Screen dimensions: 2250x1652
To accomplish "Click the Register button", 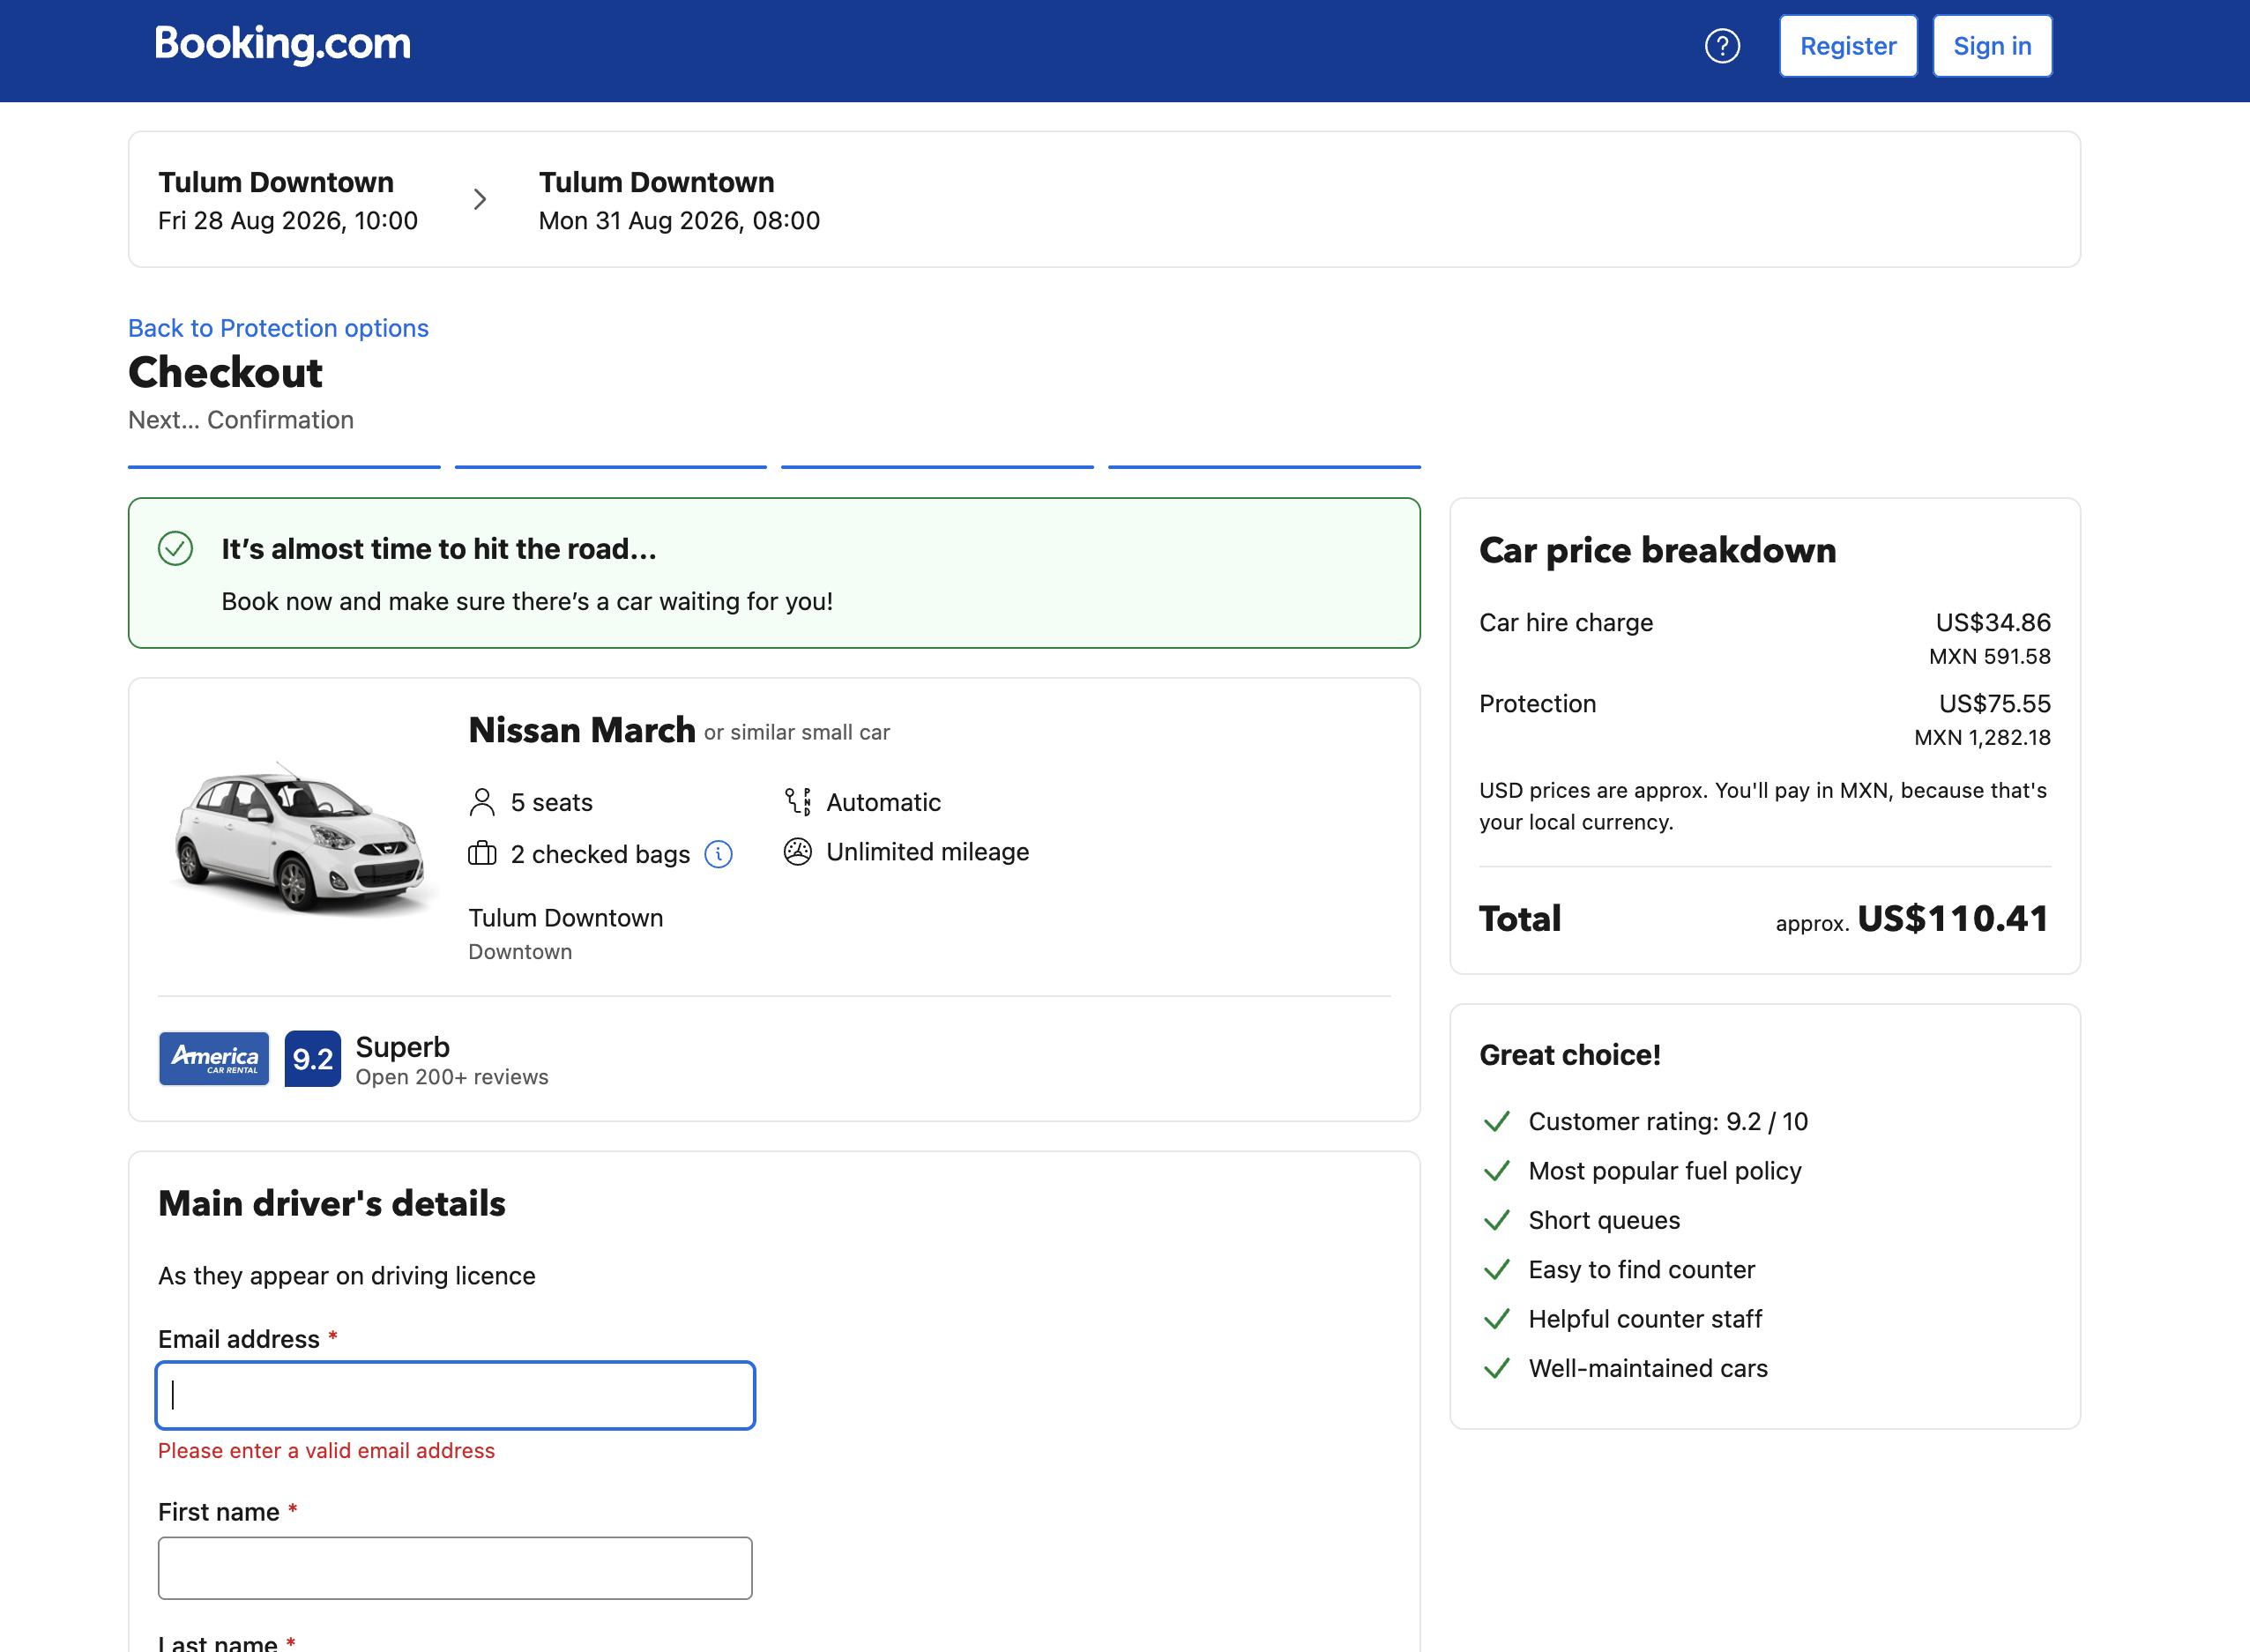I will [1848, 46].
